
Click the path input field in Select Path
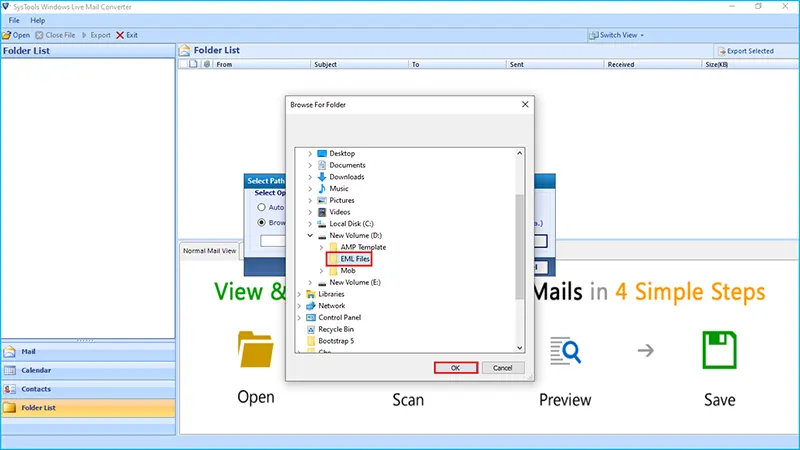tap(272, 241)
